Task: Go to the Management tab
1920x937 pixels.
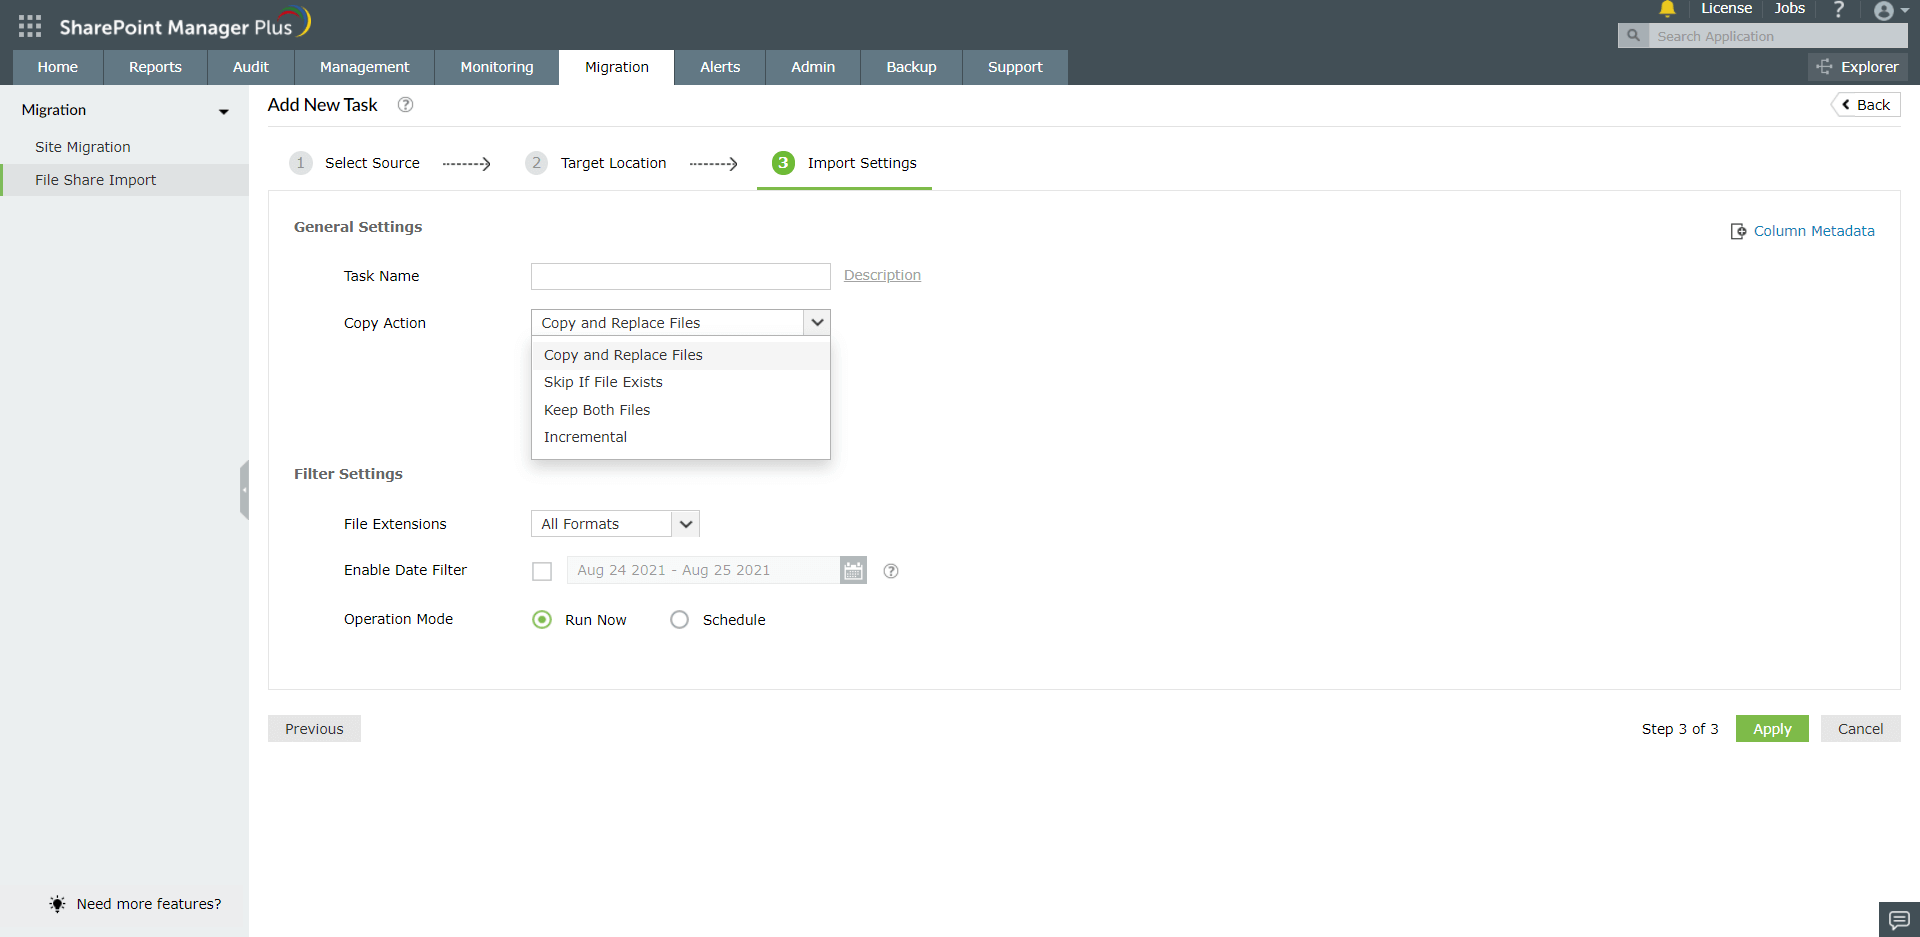Action: pos(365,67)
